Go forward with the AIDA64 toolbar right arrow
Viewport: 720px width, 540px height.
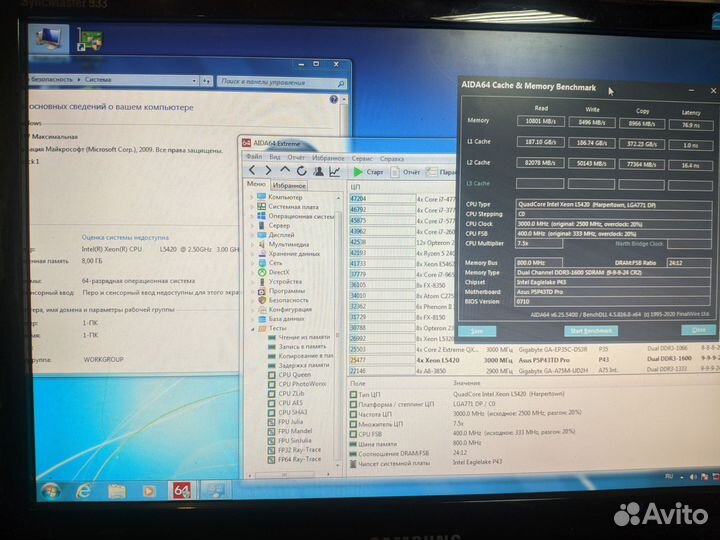pyautogui.click(x=268, y=171)
